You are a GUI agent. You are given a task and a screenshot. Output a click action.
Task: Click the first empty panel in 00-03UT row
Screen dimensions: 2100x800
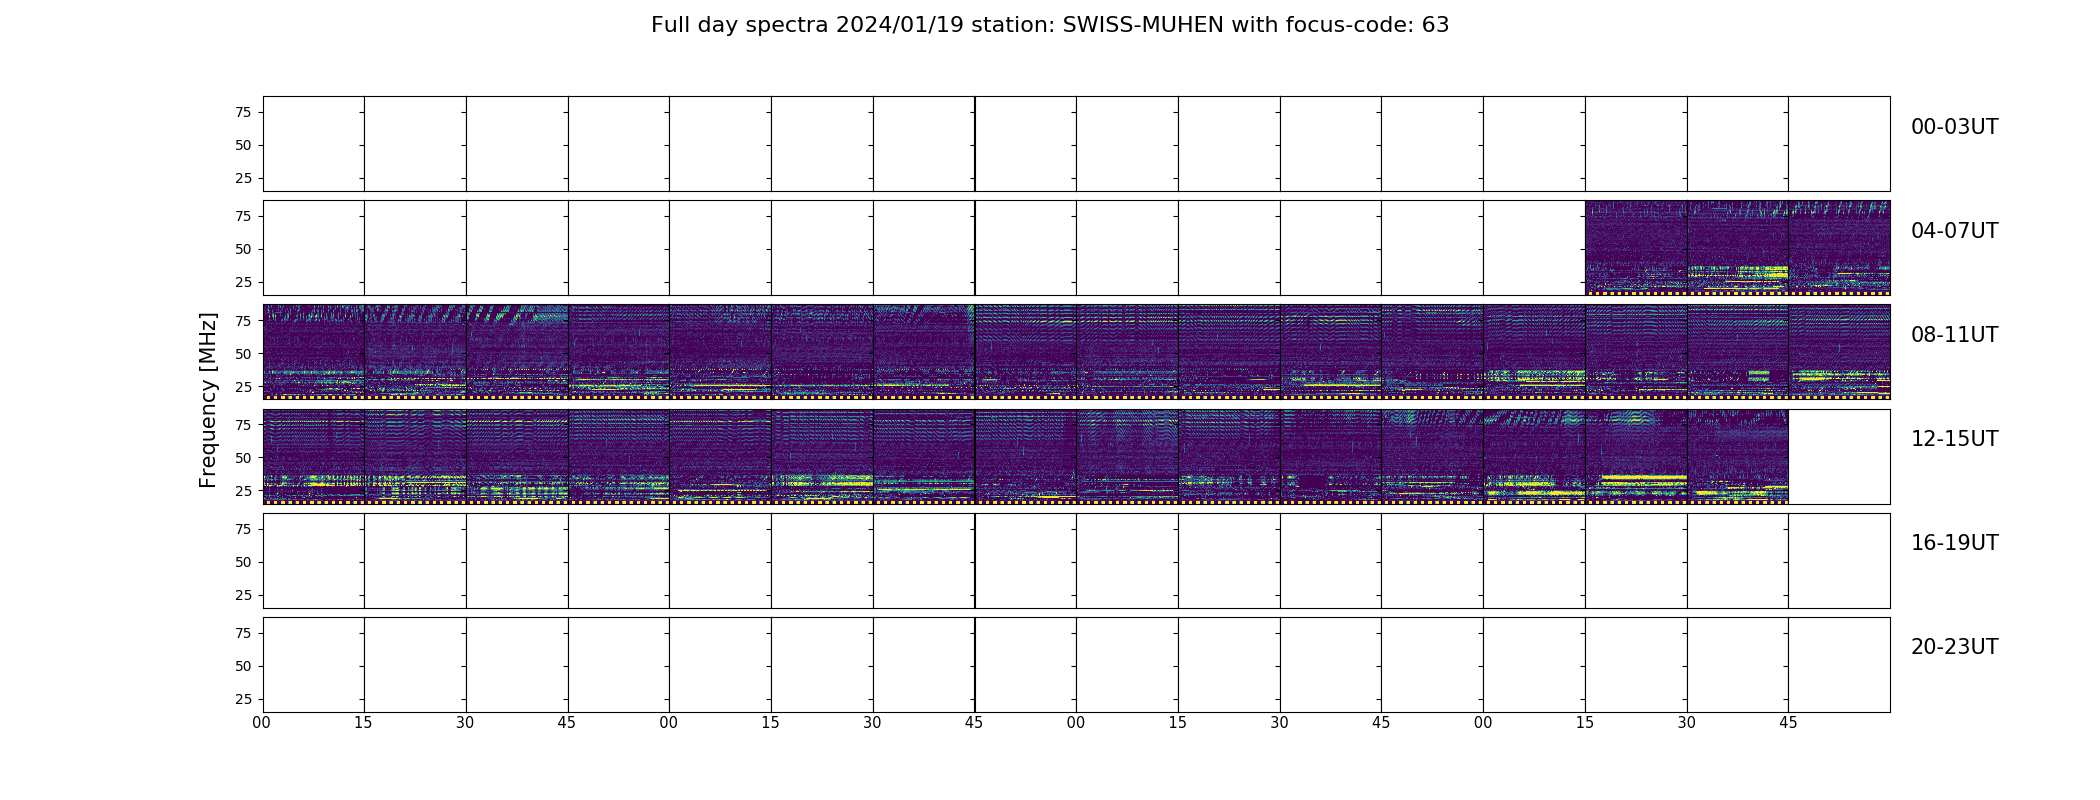tap(314, 144)
